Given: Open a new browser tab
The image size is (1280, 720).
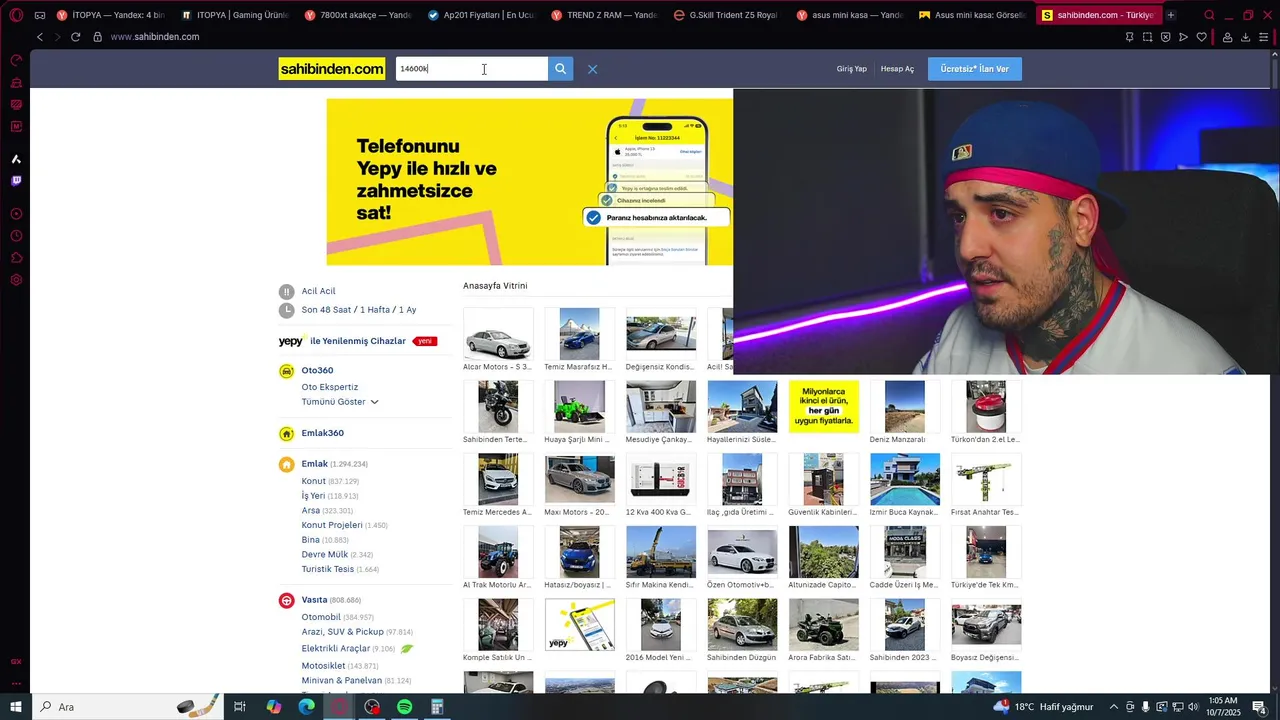Looking at the screenshot, I should pos(1171,15).
